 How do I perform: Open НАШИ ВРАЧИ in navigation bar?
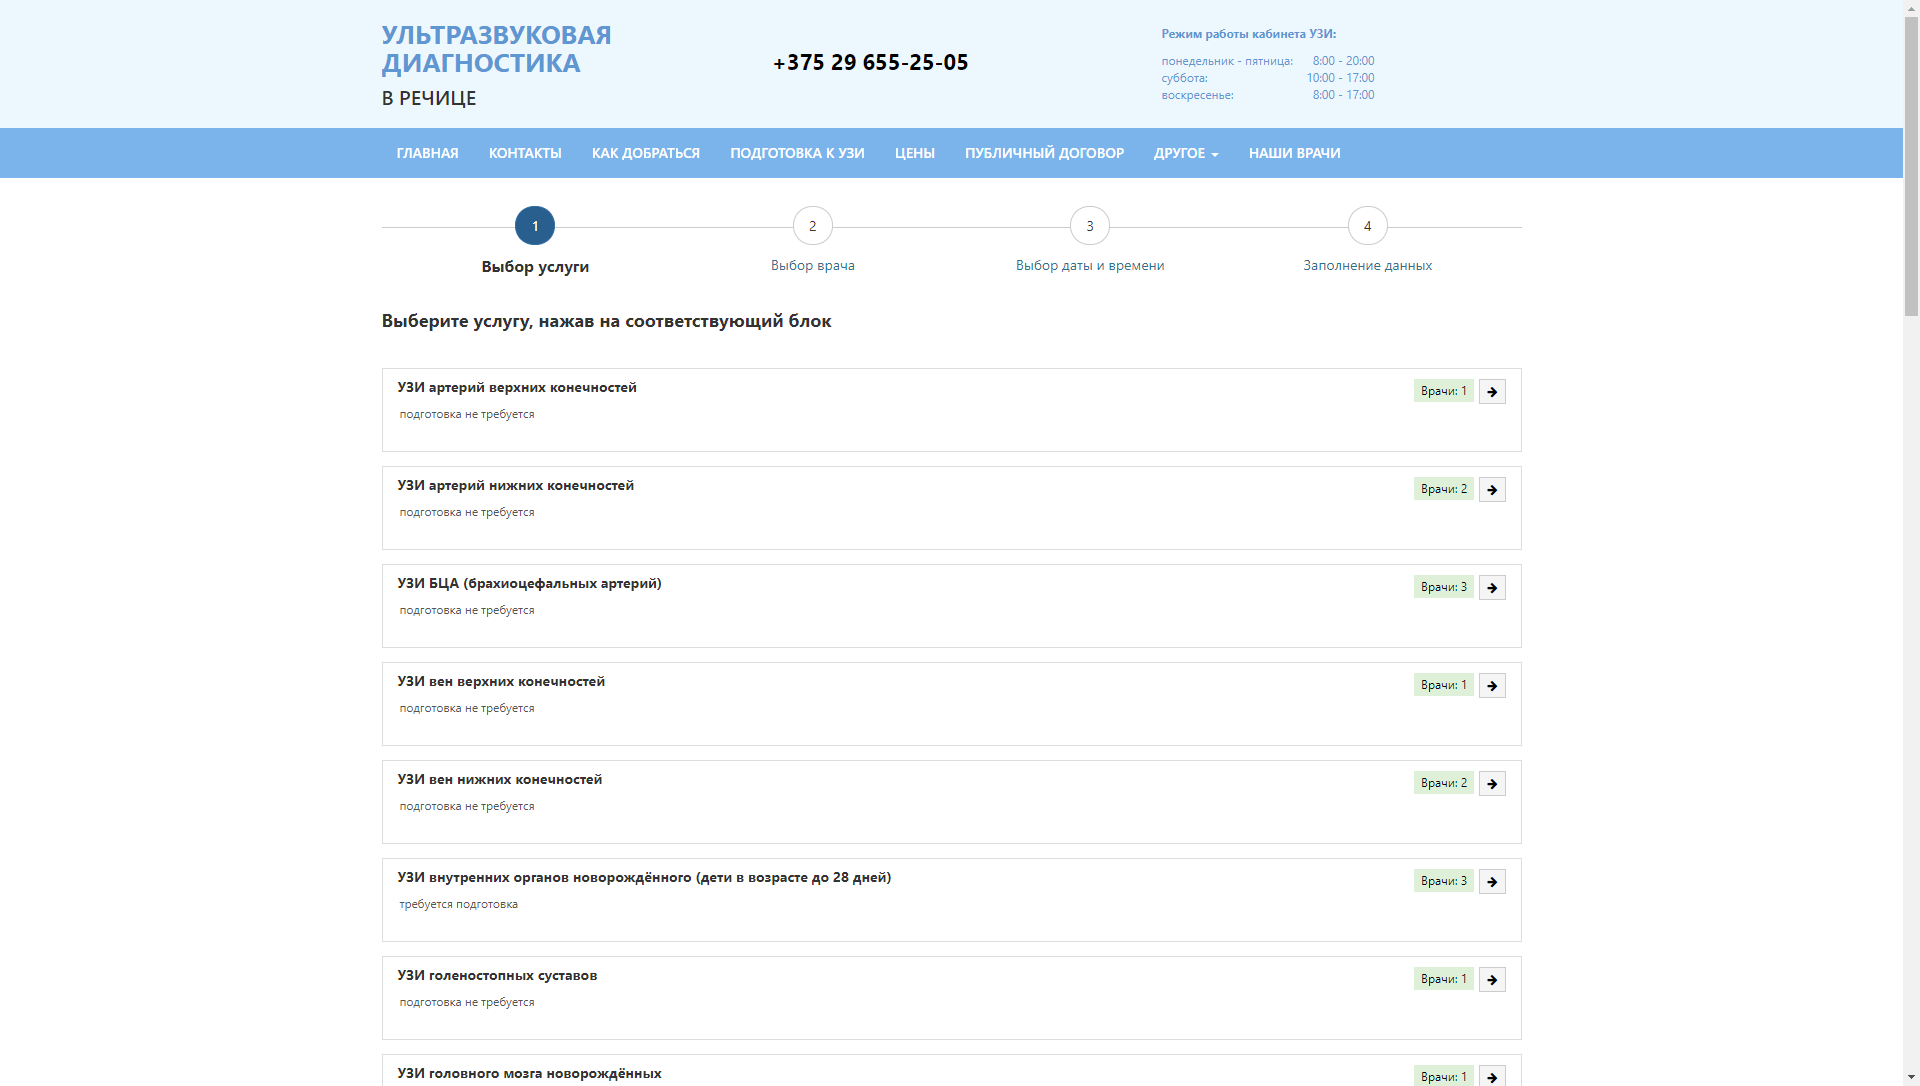1294,153
